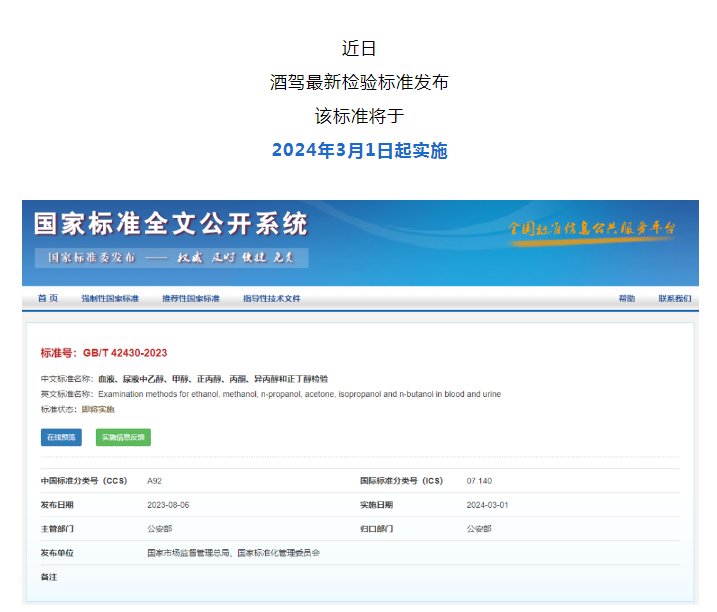Click the English standard name starting with Examination methods
717x612 pixels.
(299, 394)
